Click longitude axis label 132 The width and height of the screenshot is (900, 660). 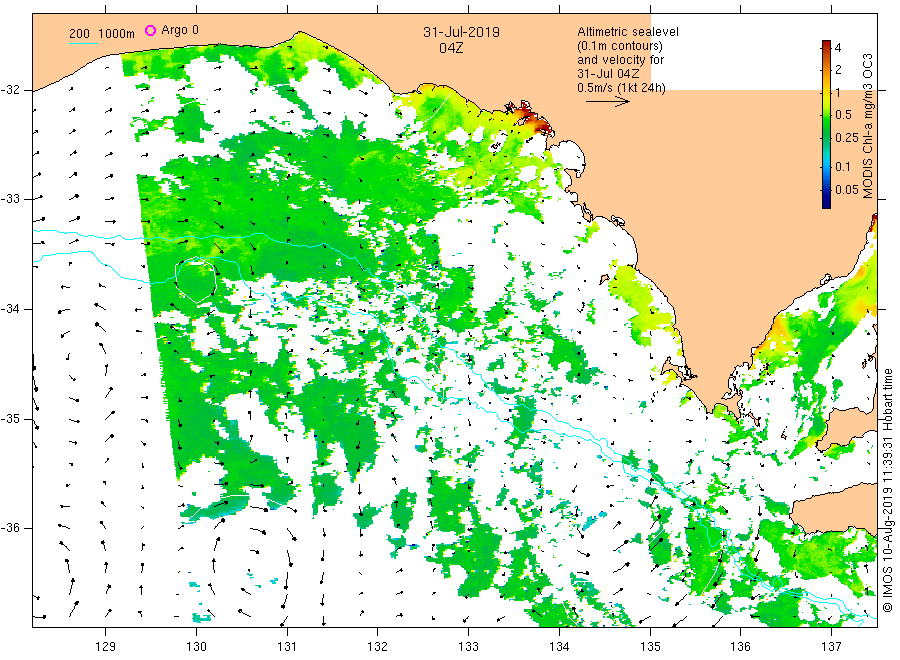coord(378,647)
